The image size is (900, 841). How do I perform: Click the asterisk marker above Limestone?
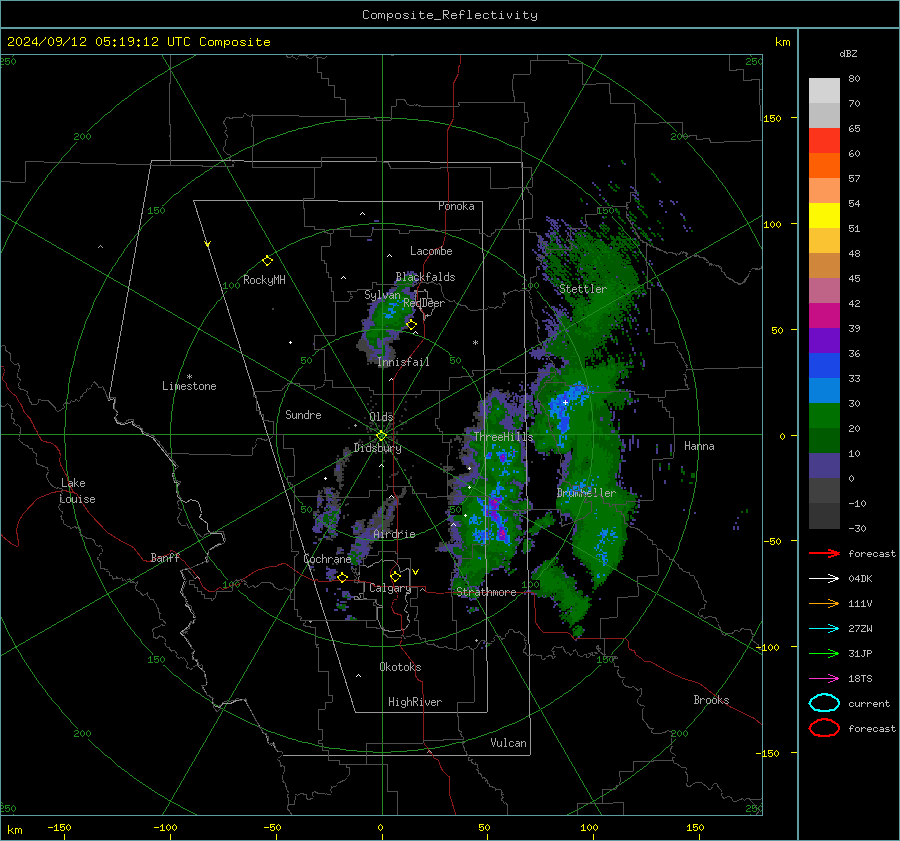pyautogui.click(x=189, y=377)
